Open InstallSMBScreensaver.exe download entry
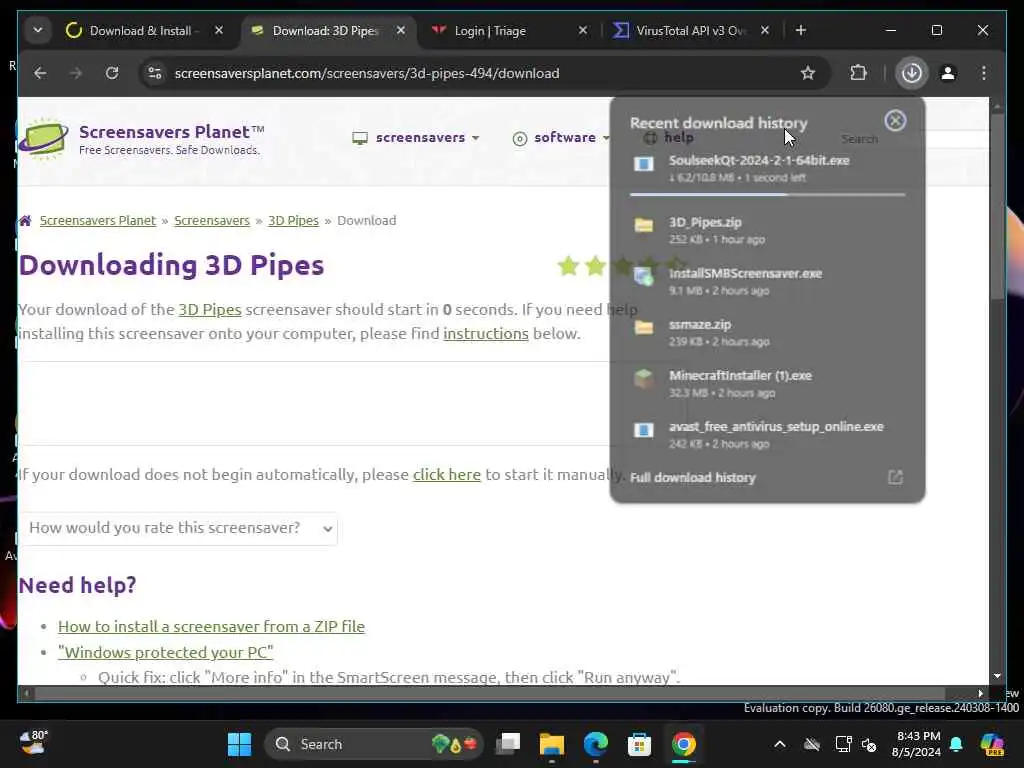 pyautogui.click(x=767, y=281)
